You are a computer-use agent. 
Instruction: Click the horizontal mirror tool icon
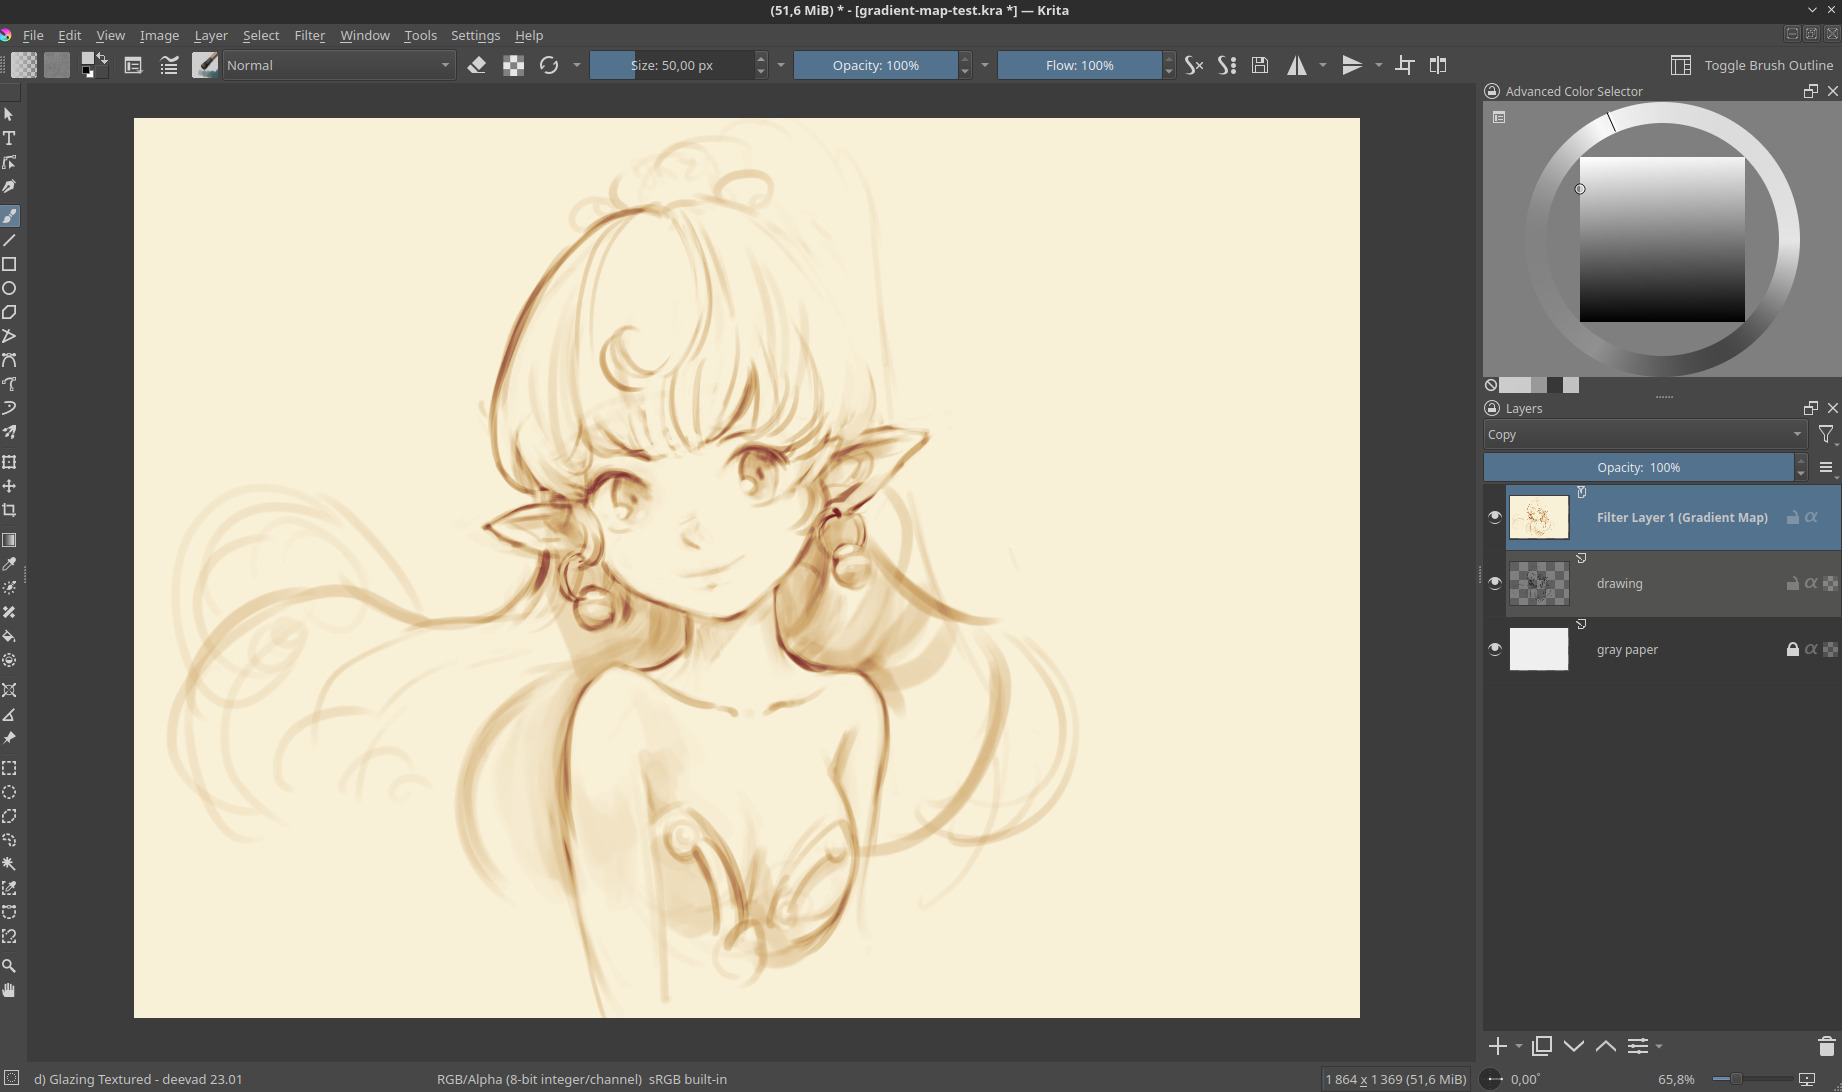click(1296, 65)
